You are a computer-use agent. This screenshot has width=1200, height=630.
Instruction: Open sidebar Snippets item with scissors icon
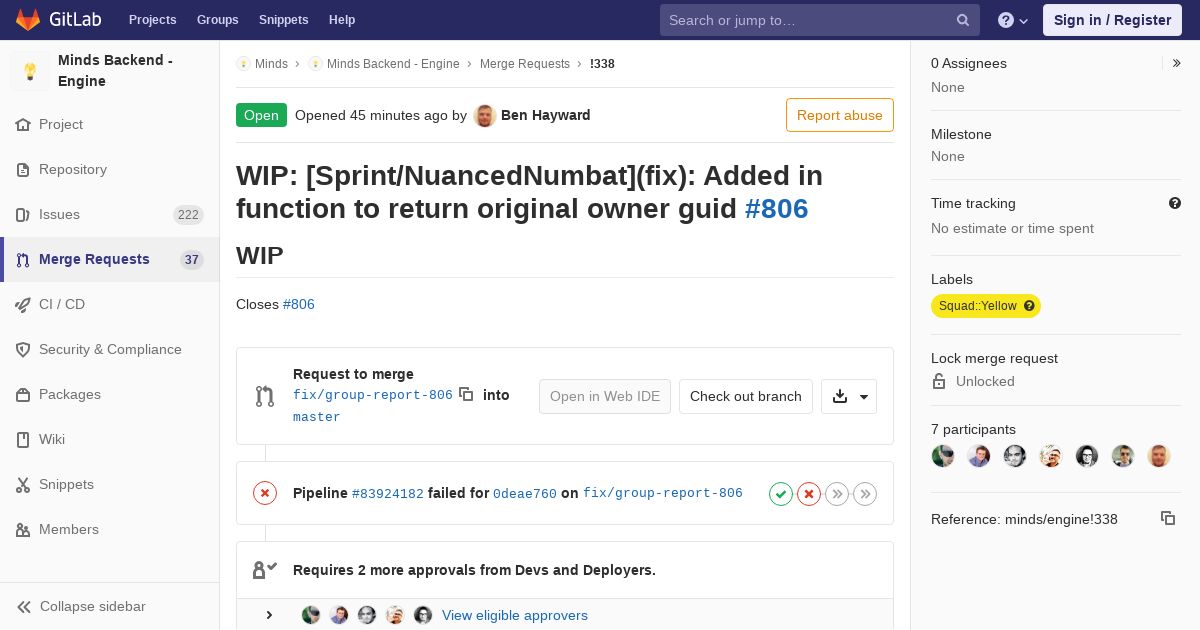[x=110, y=484]
